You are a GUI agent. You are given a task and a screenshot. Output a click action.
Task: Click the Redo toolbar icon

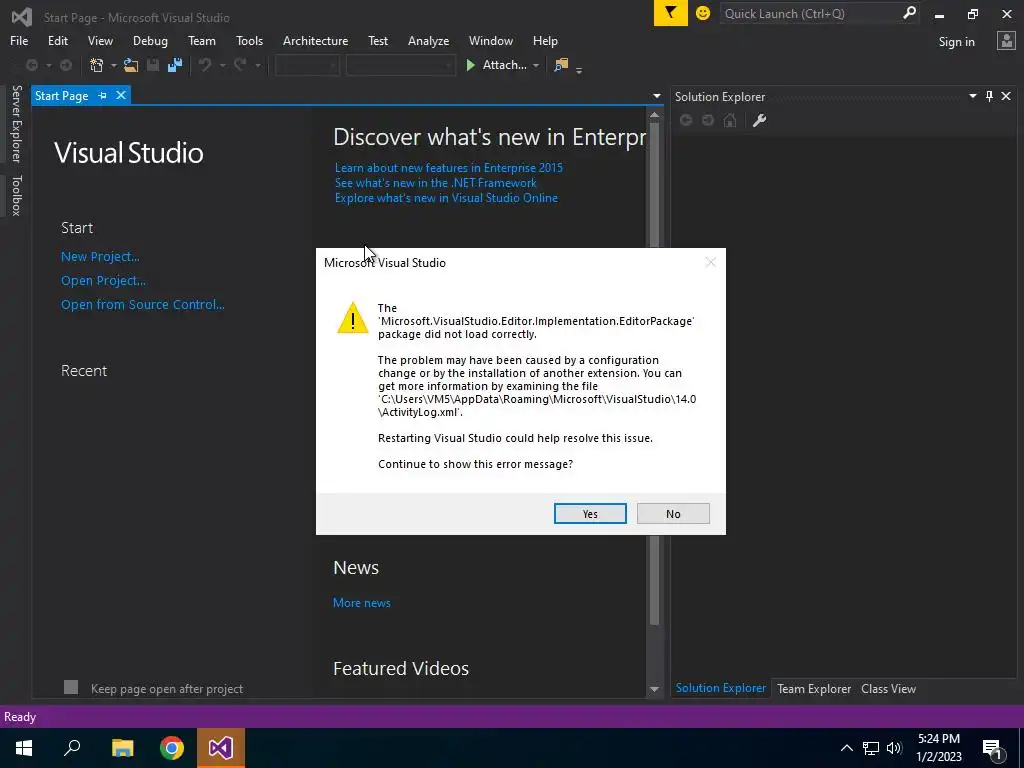click(x=240, y=65)
